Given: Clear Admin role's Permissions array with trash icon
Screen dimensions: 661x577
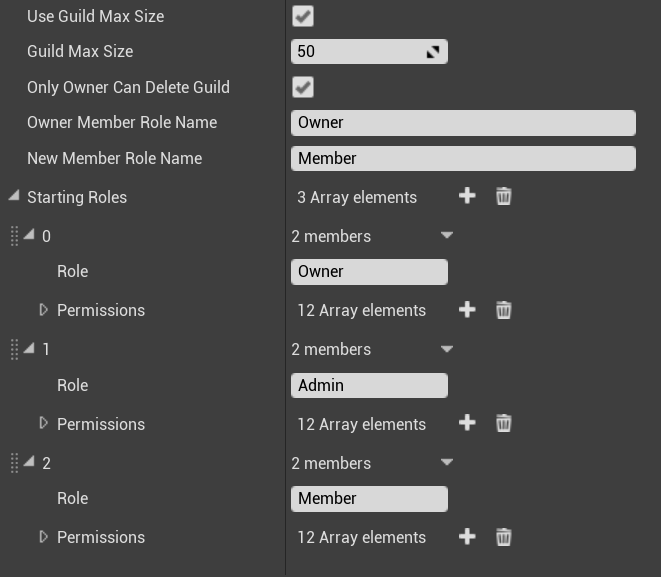Looking at the screenshot, I should point(504,424).
